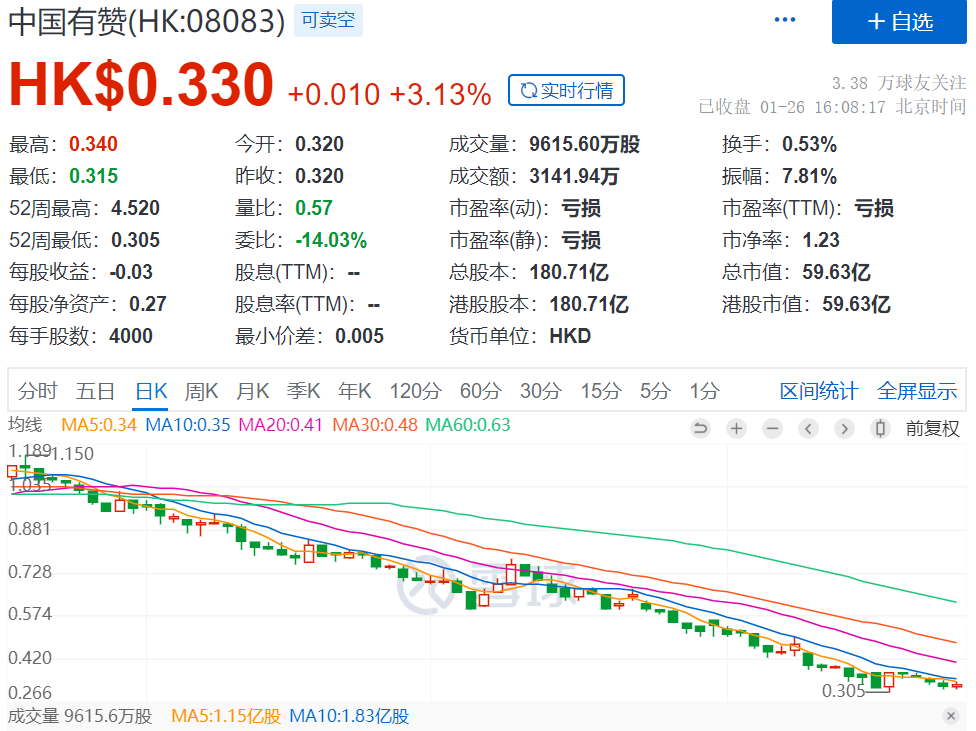The image size is (976, 731).
Task: Click 货币单位 value HKD
Action: 570,336
